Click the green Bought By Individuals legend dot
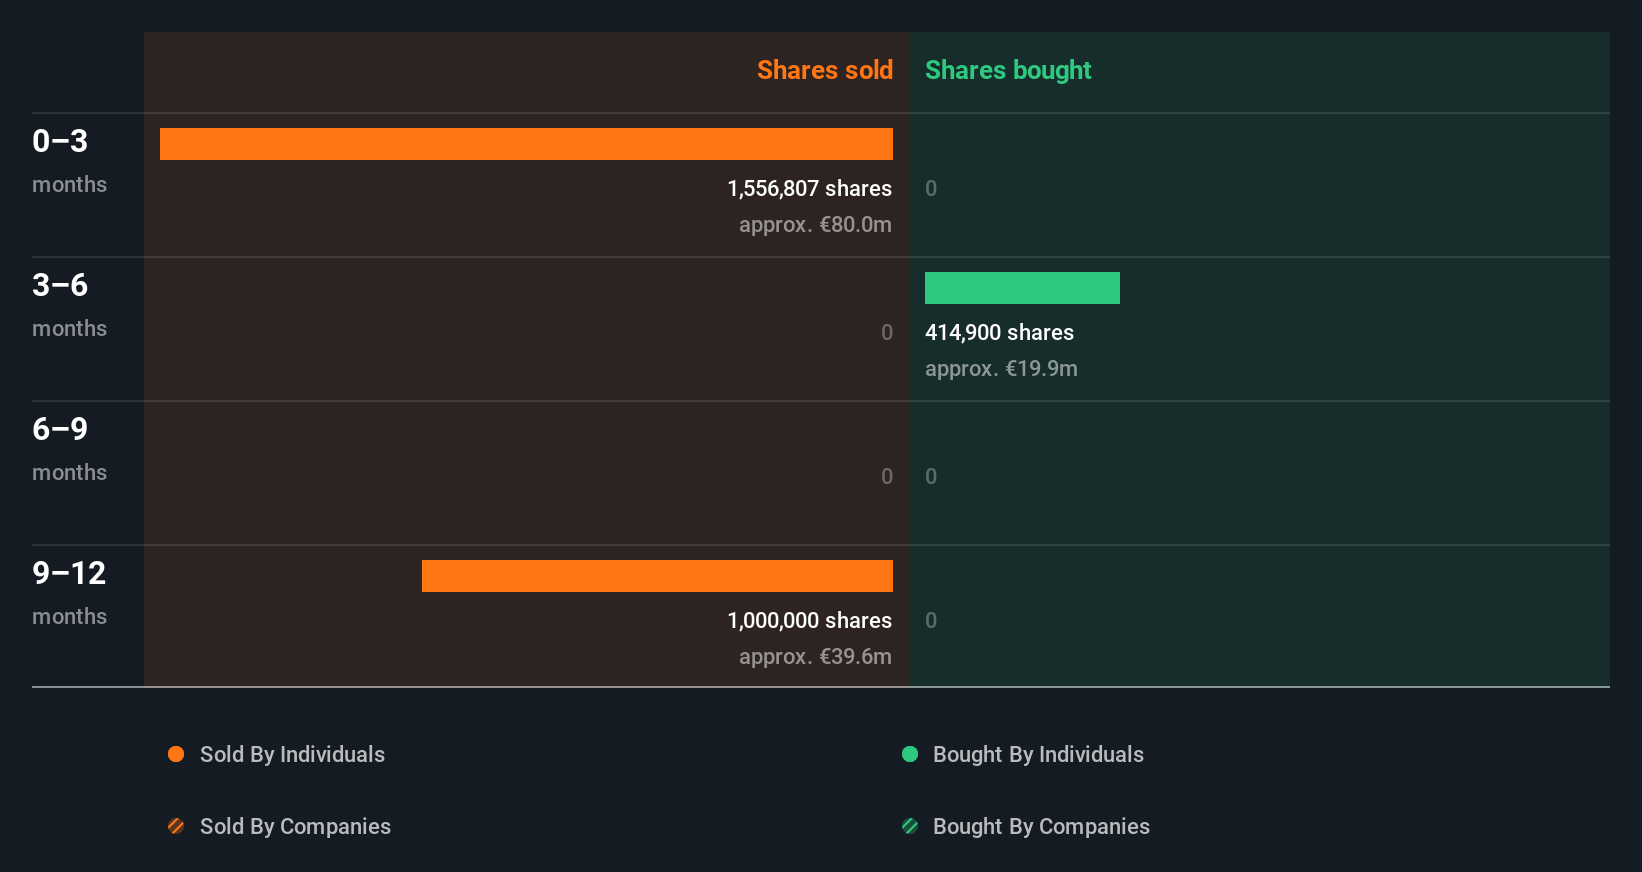 tap(910, 754)
